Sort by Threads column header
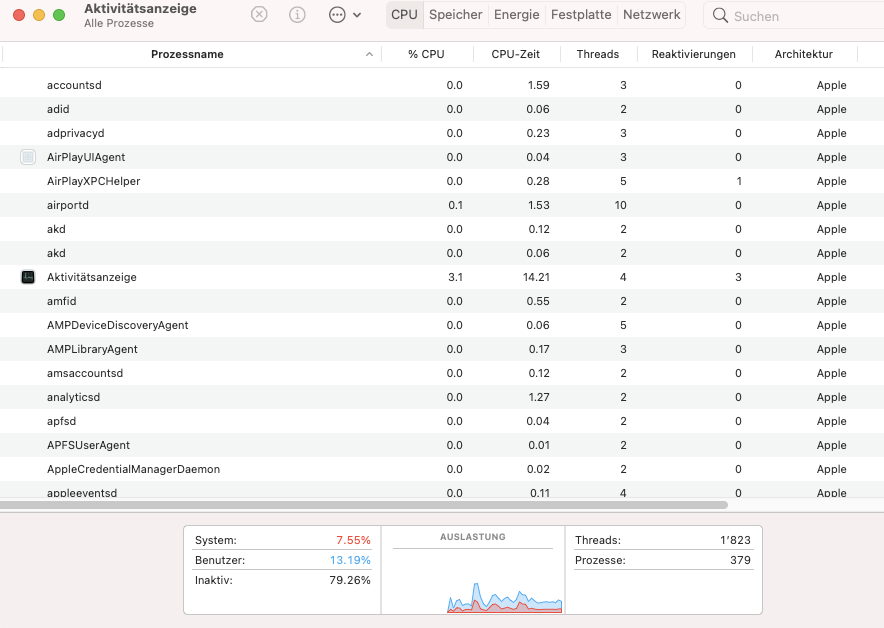884x628 pixels. pyautogui.click(x=598, y=54)
